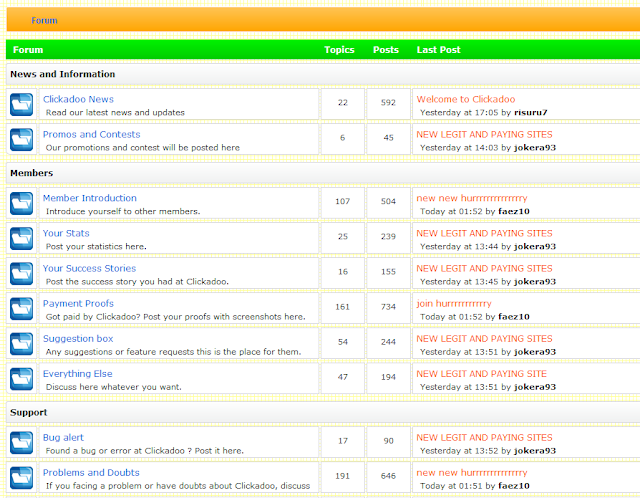Open the Clickadoo News forum
640x498 pixels.
tap(78, 99)
